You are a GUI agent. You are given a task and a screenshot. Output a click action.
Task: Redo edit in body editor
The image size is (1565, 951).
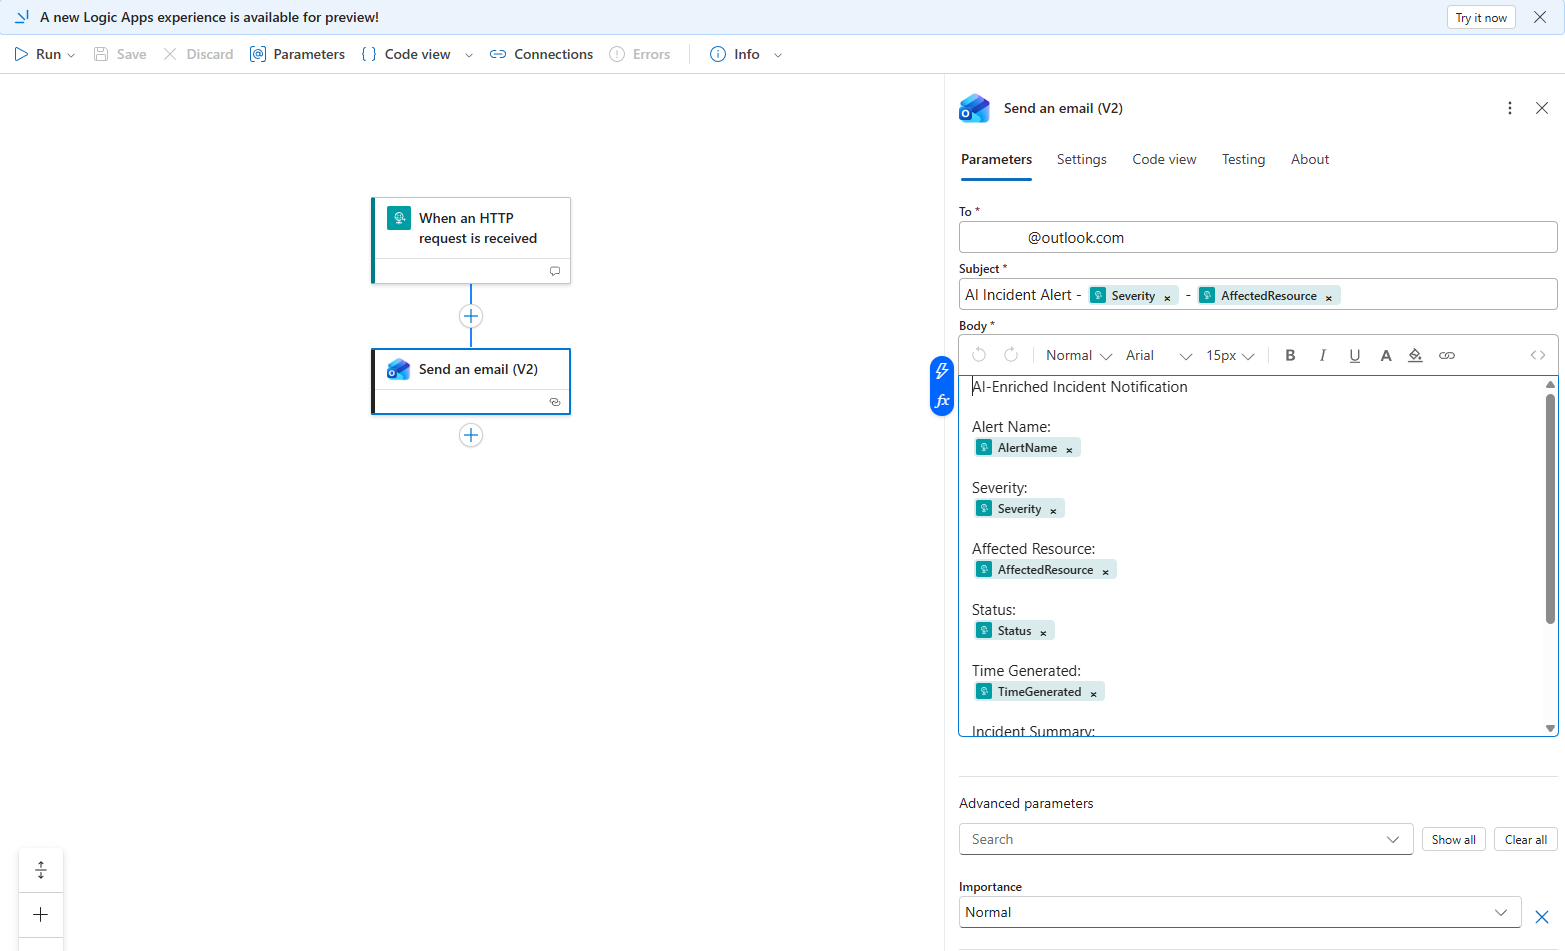point(1011,355)
